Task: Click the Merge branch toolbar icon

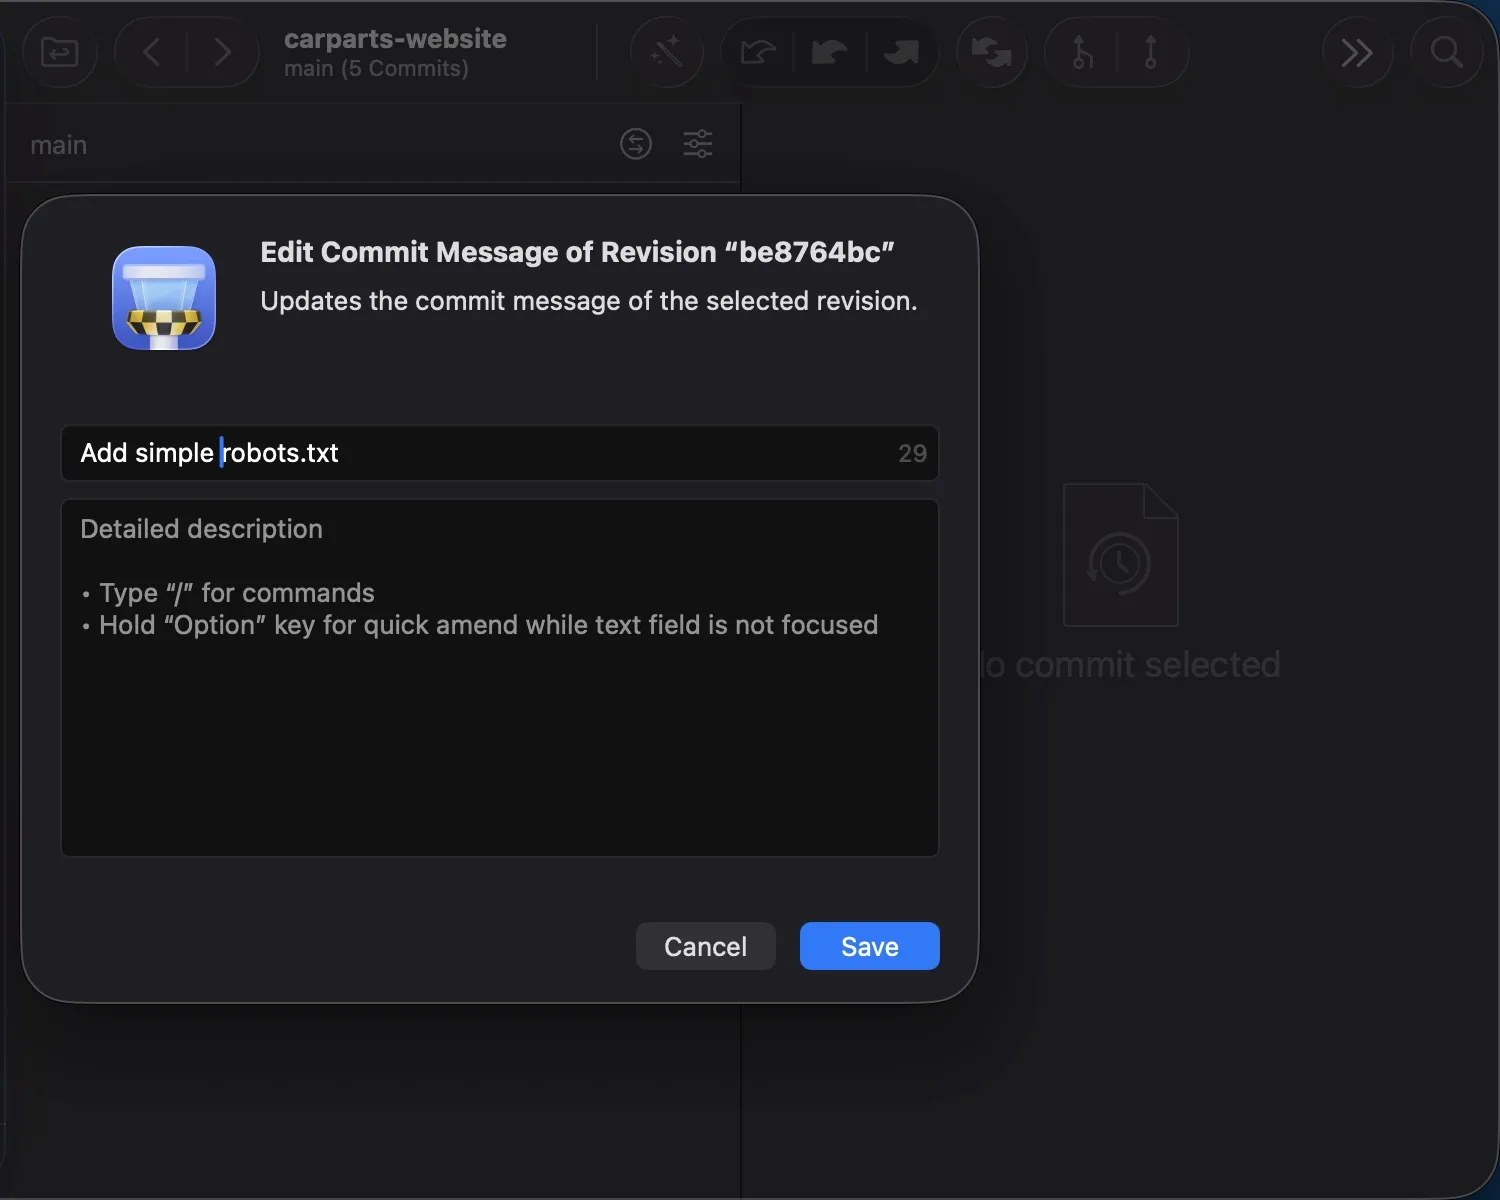Action: click(x=1081, y=52)
